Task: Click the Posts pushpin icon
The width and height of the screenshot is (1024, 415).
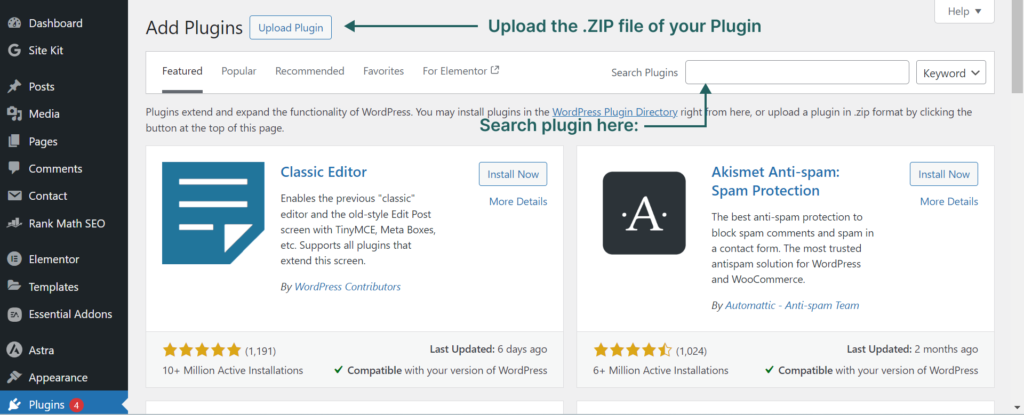Action: click(14, 87)
